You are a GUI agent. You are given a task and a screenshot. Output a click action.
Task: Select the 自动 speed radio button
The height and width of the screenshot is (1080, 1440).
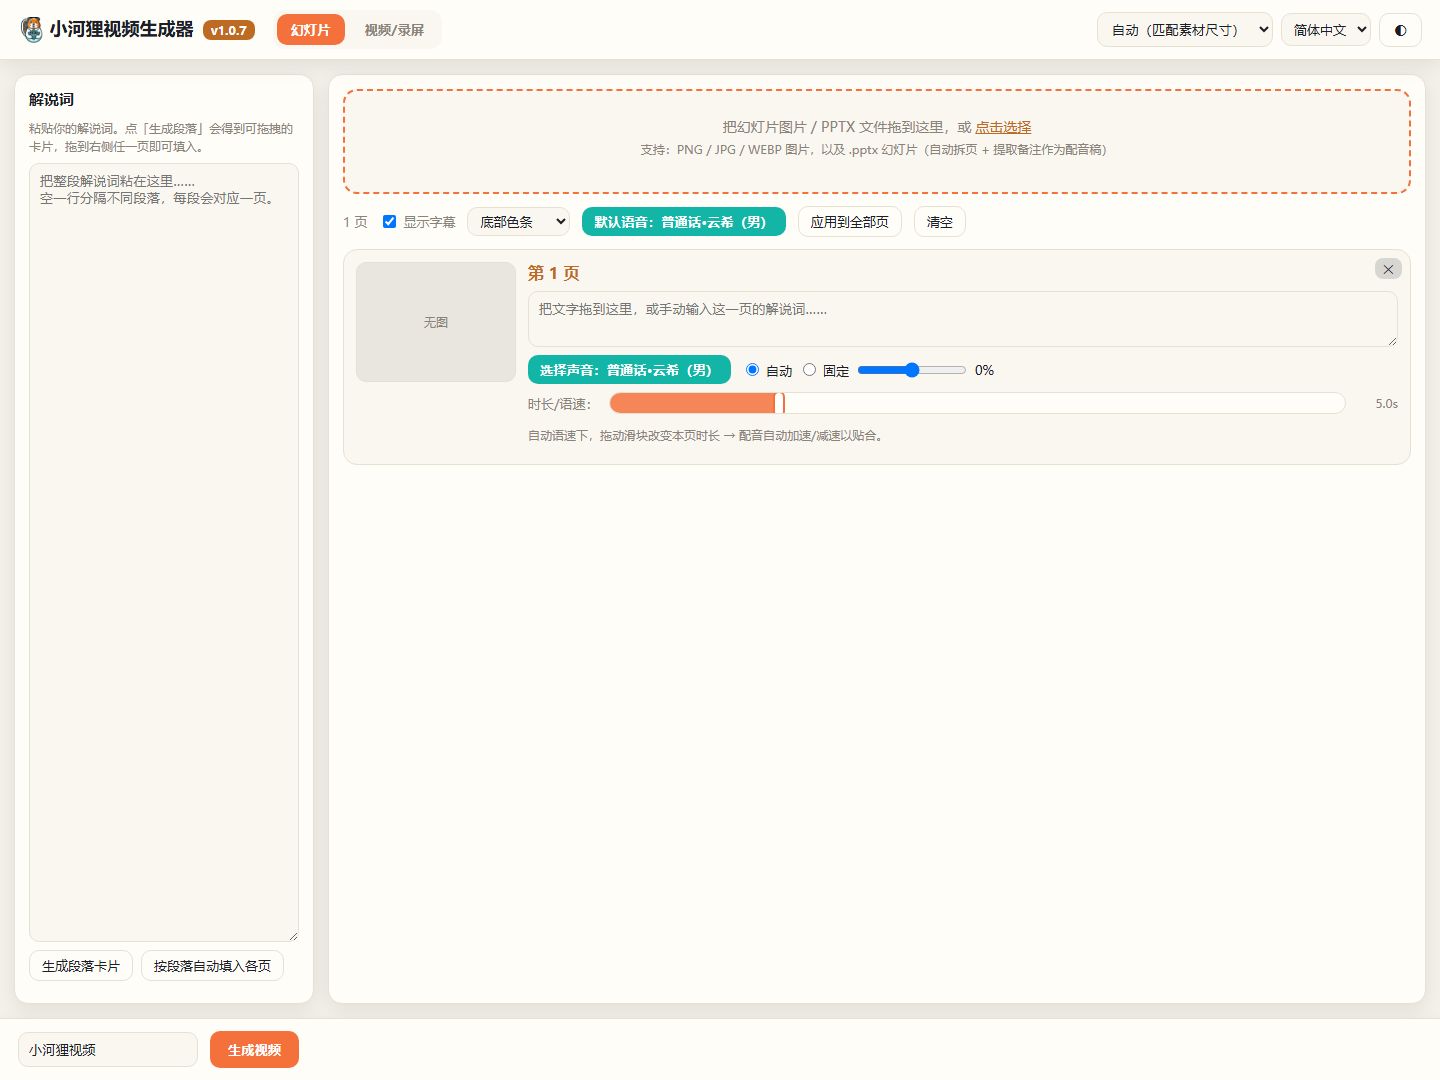[753, 370]
